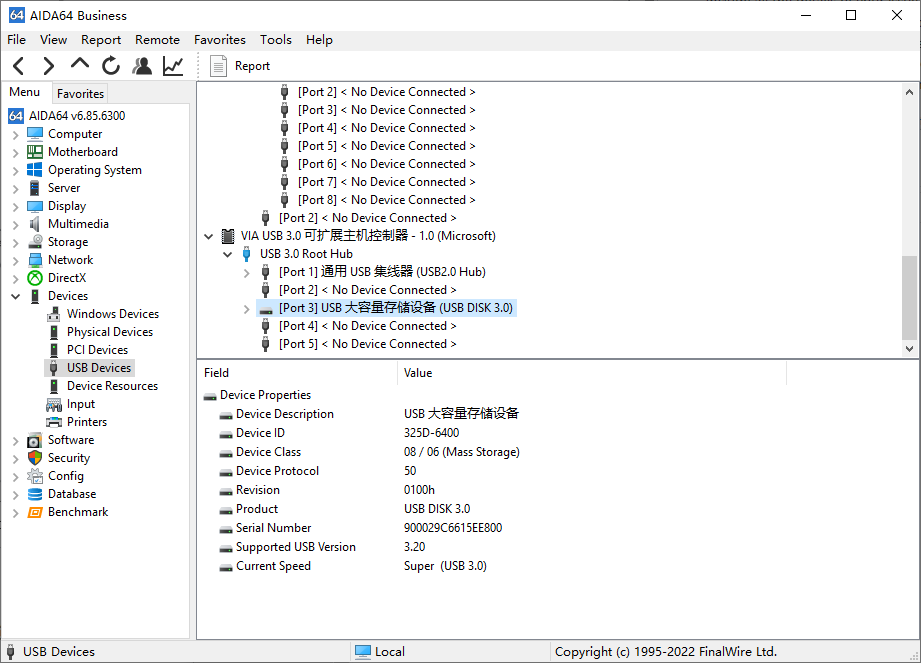The image size is (921, 663).
Task: Click the device list scrollbar thumb
Action: coord(909,297)
